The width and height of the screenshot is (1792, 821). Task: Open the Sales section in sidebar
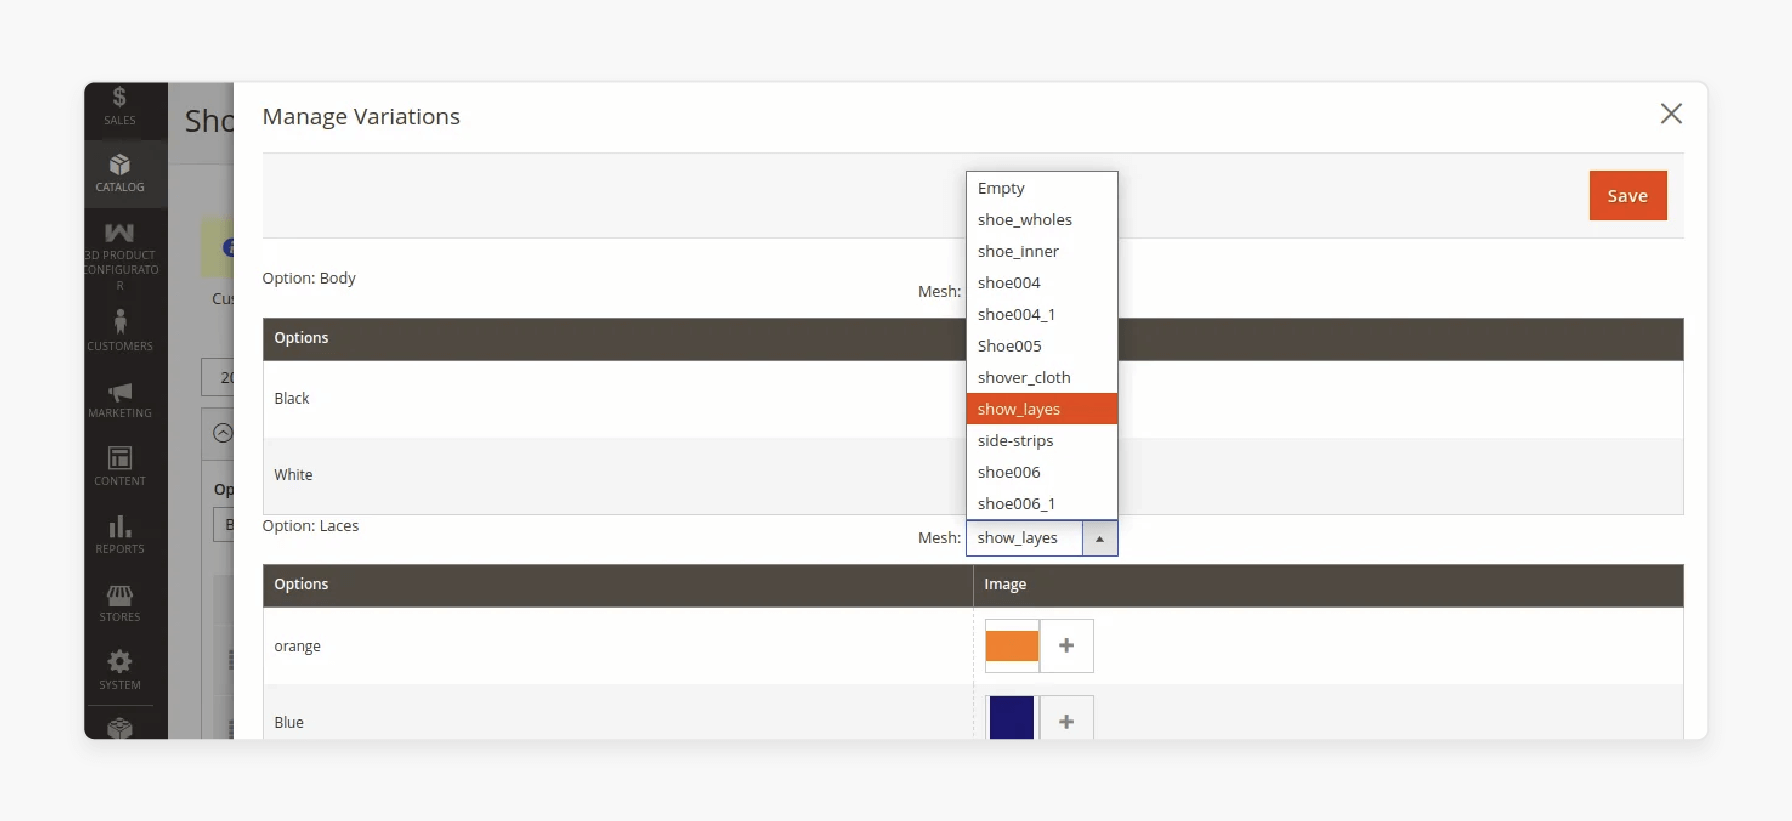[x=120, y=106]
